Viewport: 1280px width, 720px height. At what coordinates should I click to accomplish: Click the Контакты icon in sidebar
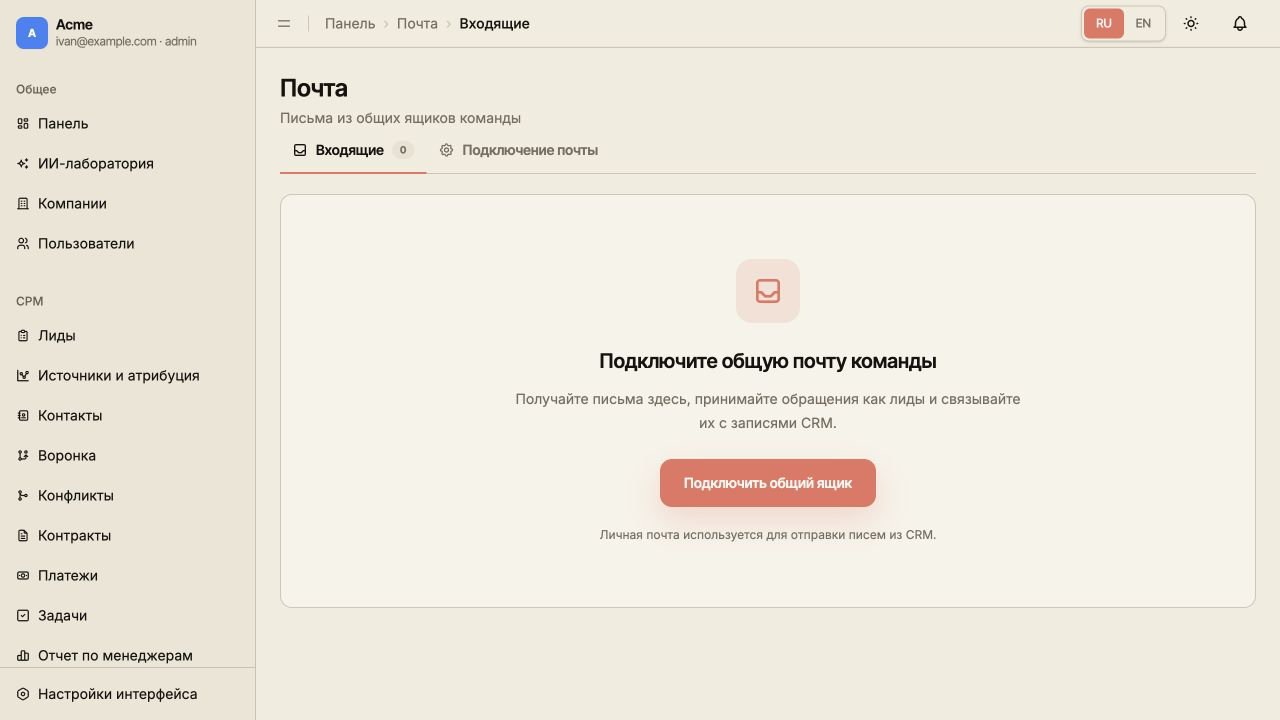click(23, 416)
